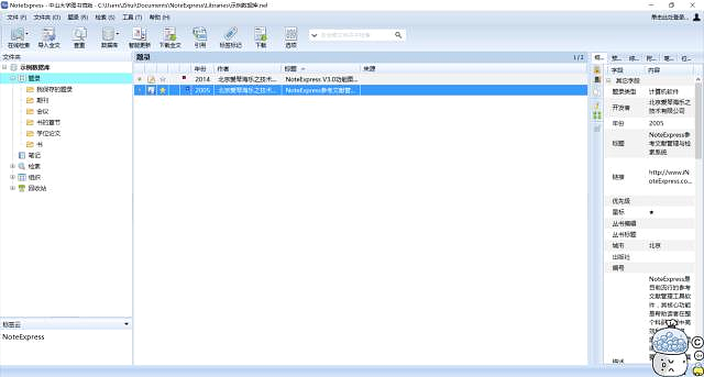
Task: Click into the toolbar search input field
Action: 356,35
